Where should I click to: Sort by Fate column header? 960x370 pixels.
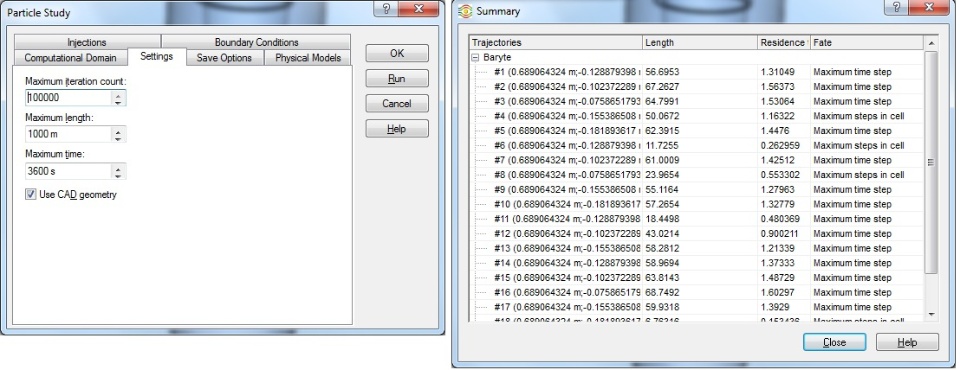866,42
